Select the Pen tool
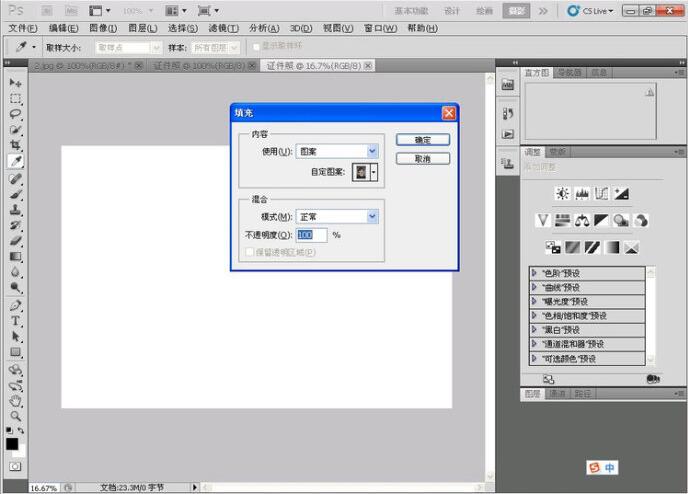This screenshot has width=688, height=494. click(x=16, y=305)
